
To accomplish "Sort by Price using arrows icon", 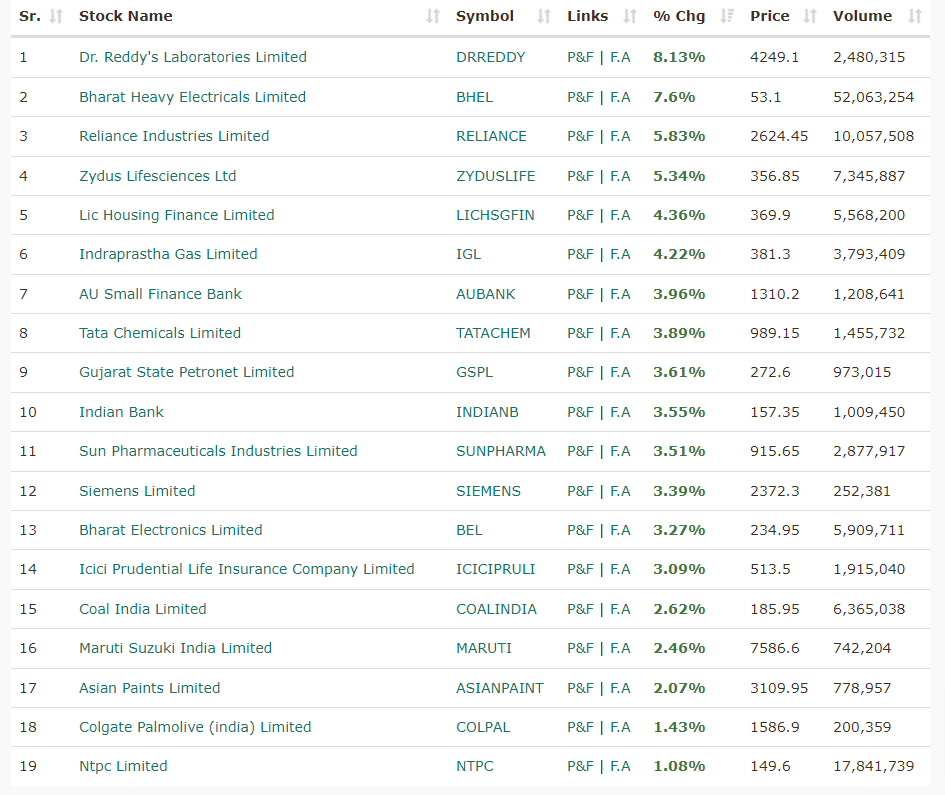I will click(810, 16).
